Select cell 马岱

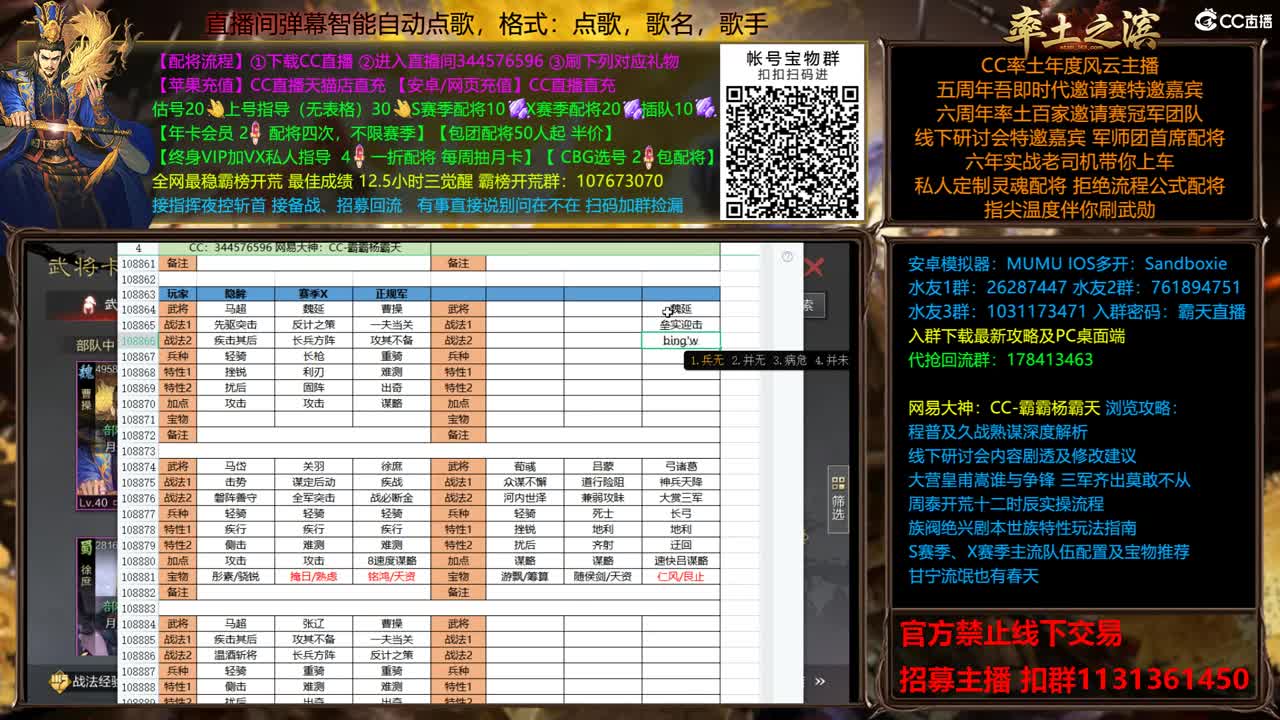point(235,467)
